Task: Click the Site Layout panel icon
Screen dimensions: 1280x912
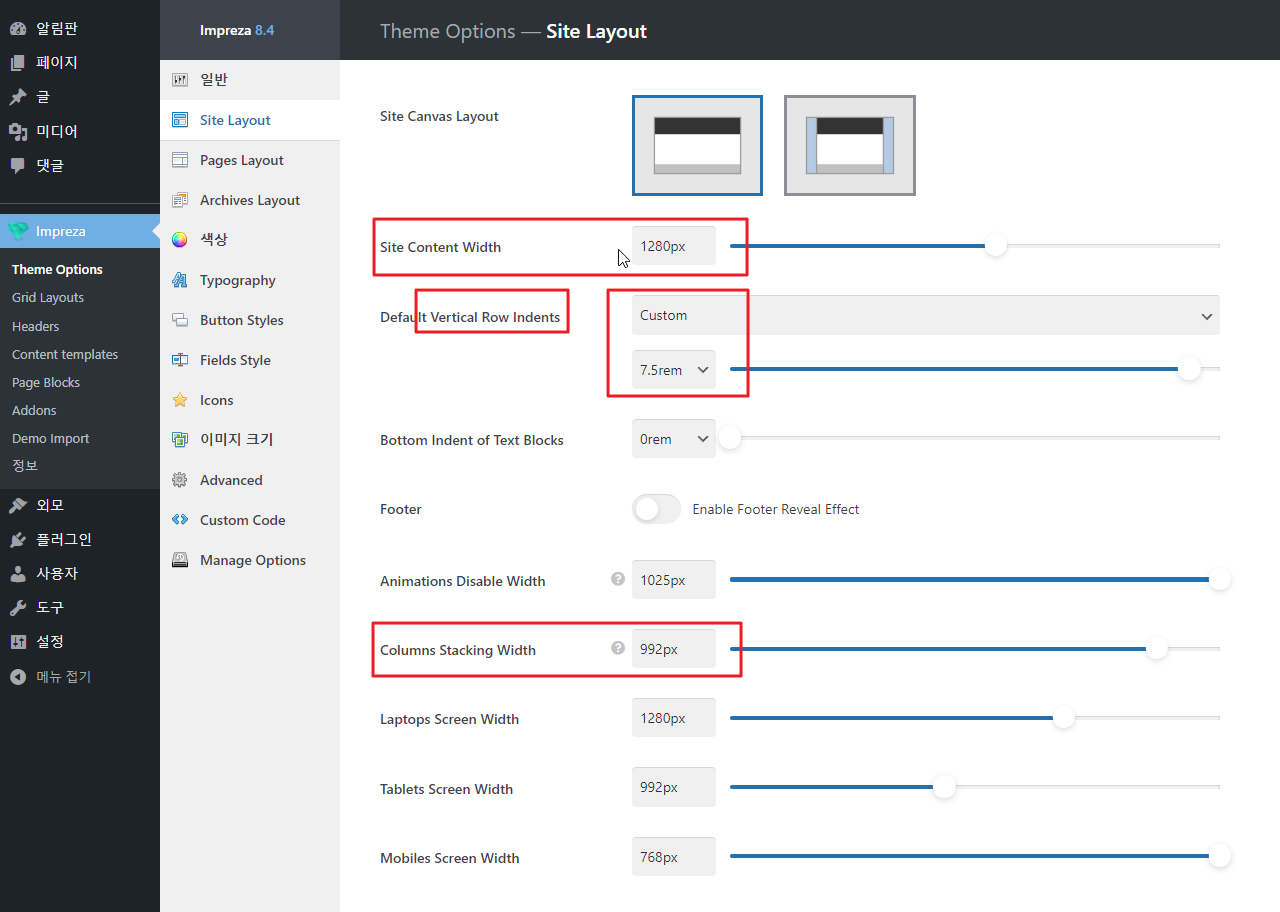Action: [180, 120]
